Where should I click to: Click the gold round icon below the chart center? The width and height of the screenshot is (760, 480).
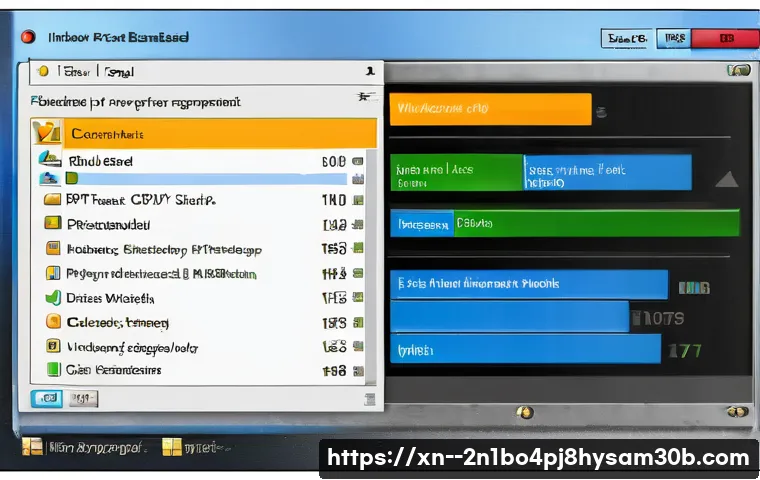coord(525,413)
